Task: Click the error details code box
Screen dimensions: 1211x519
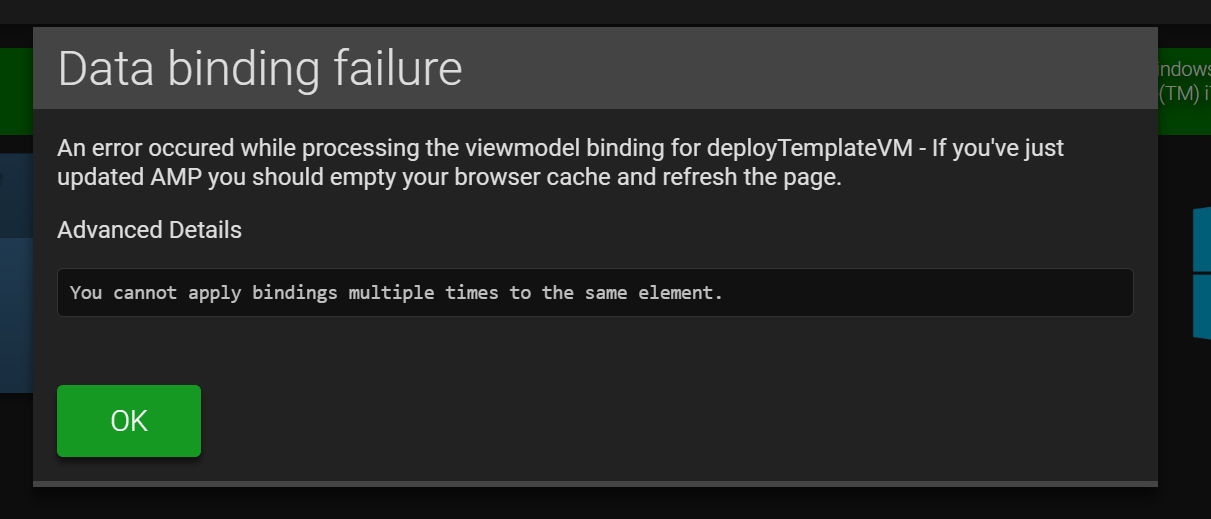Action: tap(595, 293)
